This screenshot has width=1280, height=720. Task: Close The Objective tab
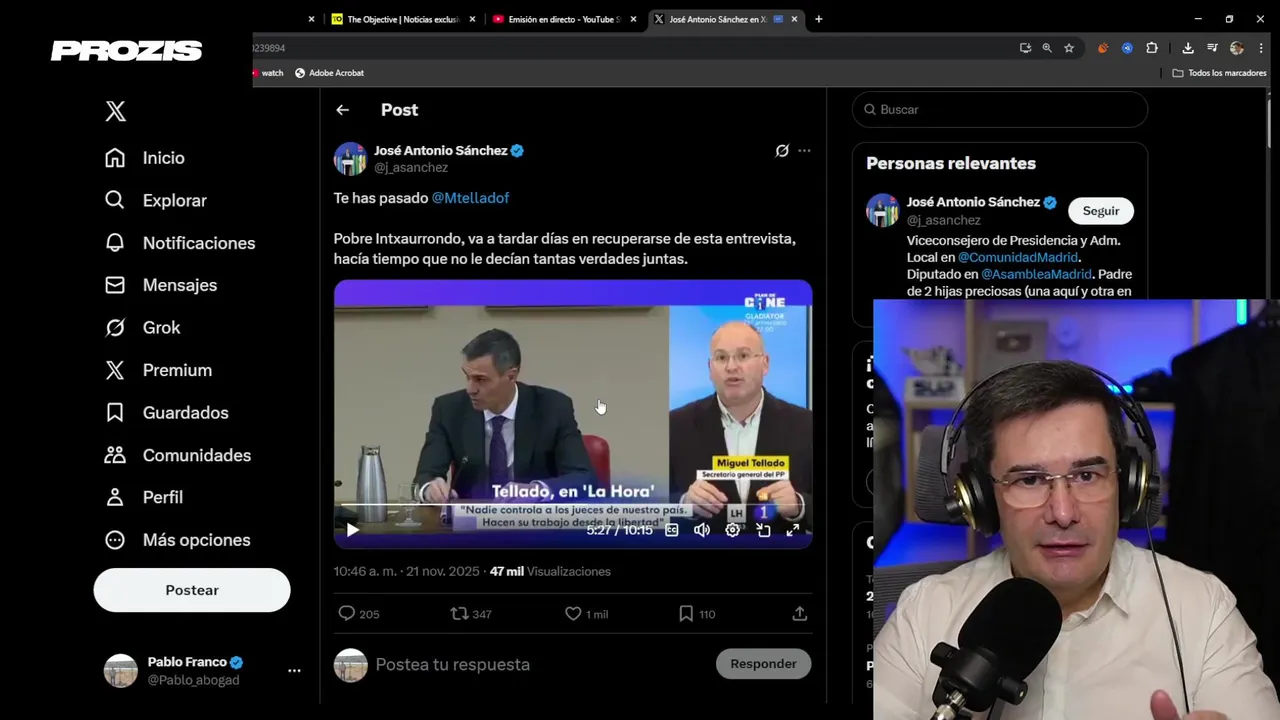tap(473, 19)
